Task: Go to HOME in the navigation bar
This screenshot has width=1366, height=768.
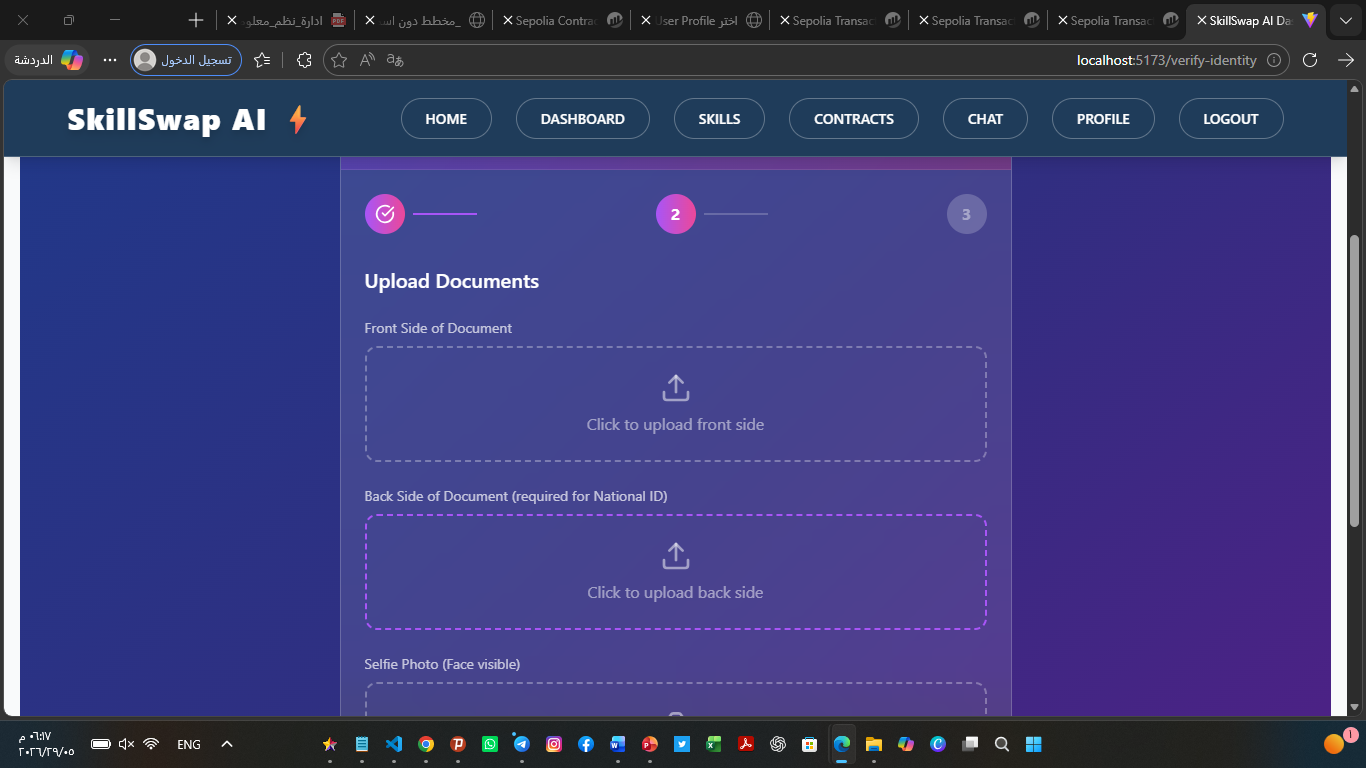Action: tap(446, 119)
